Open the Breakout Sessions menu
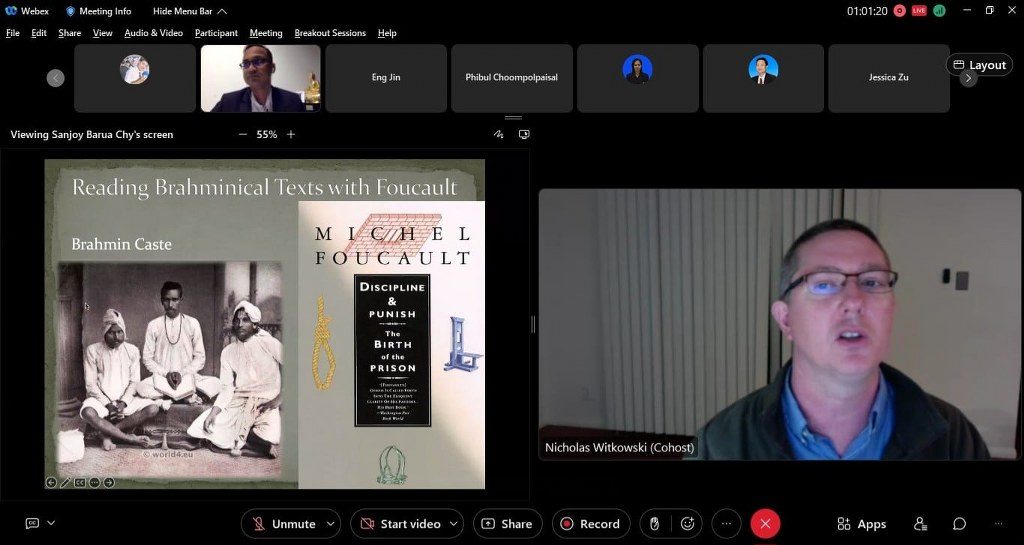Image resolution: width=1024 pixels, height=545 pixels. (x=330, y=33)
